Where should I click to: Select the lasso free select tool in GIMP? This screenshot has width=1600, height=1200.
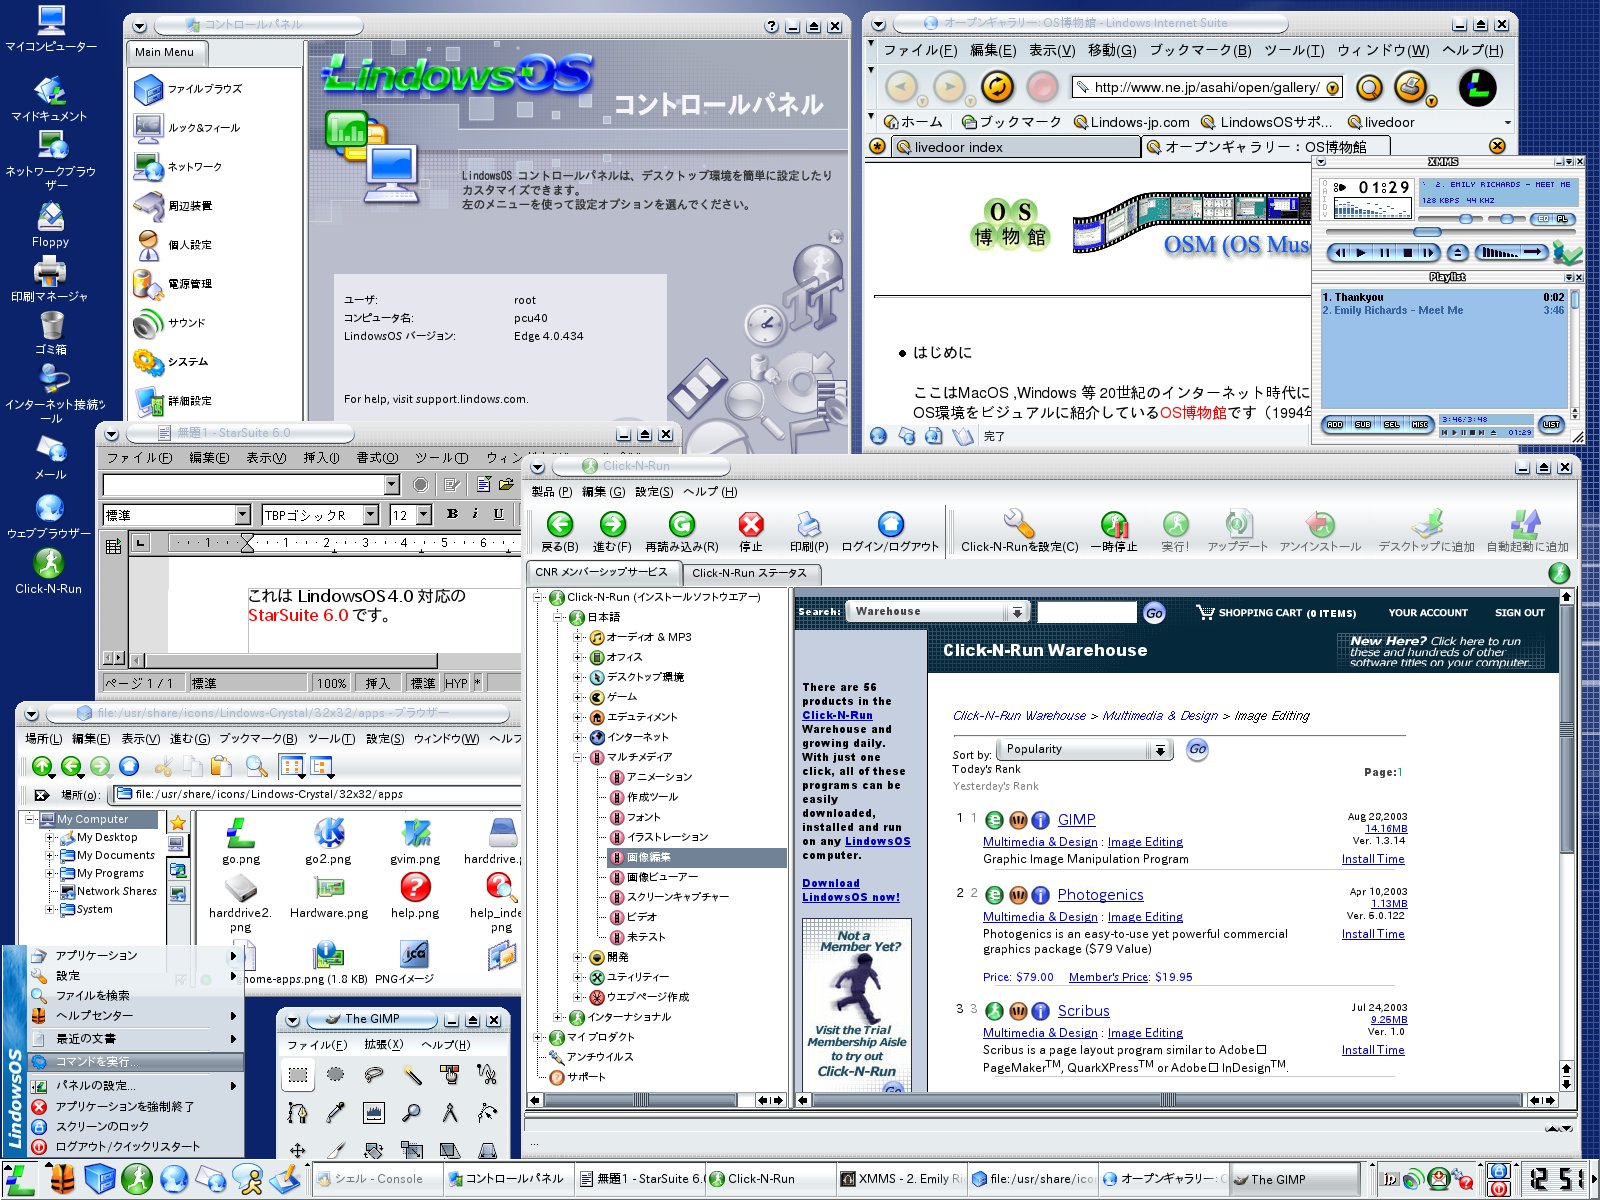(374, 1075)
